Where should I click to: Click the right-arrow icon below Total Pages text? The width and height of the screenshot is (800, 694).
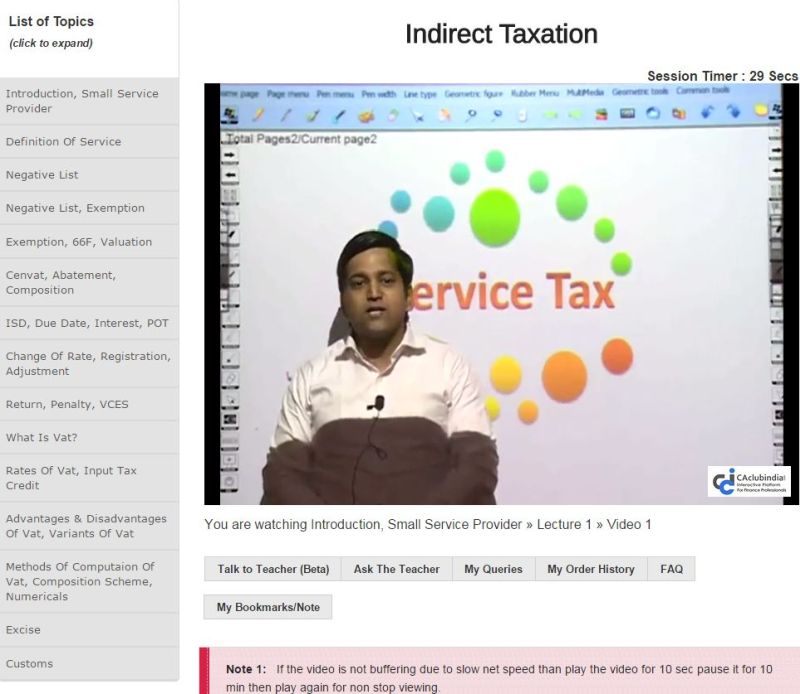pos(230,156)
